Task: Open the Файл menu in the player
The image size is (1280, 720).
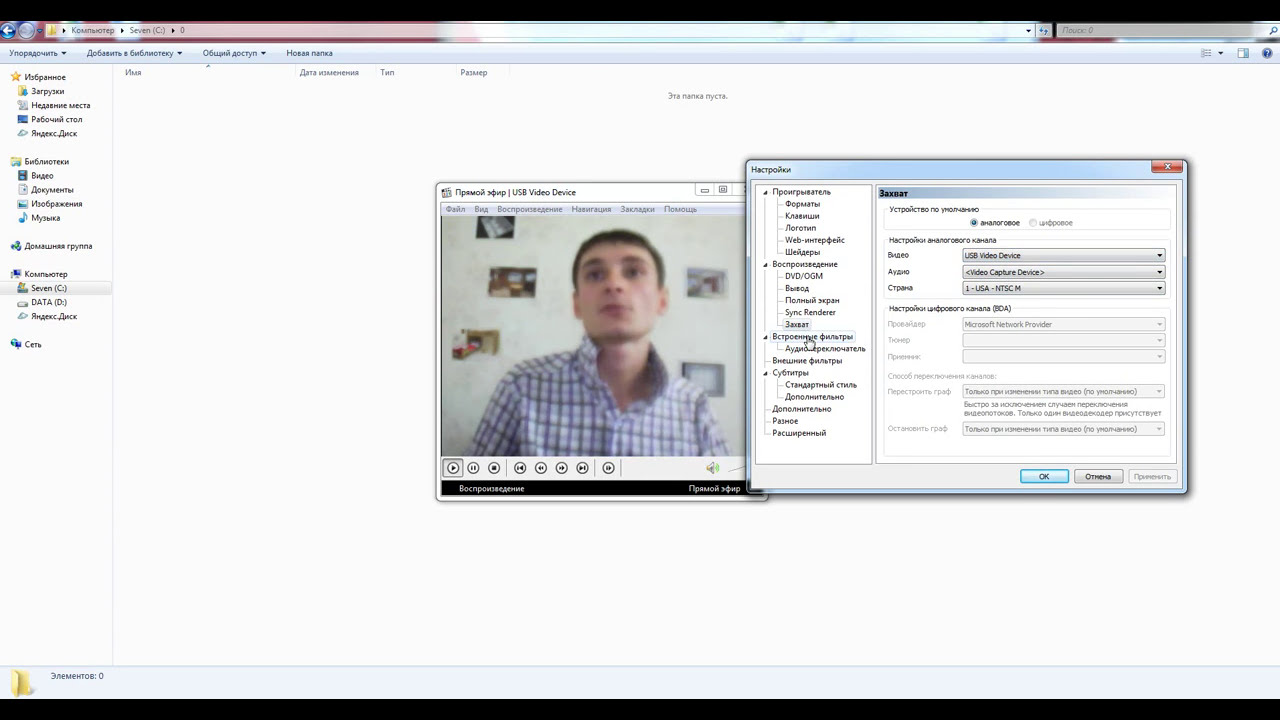Action: [x=455, y=209]
